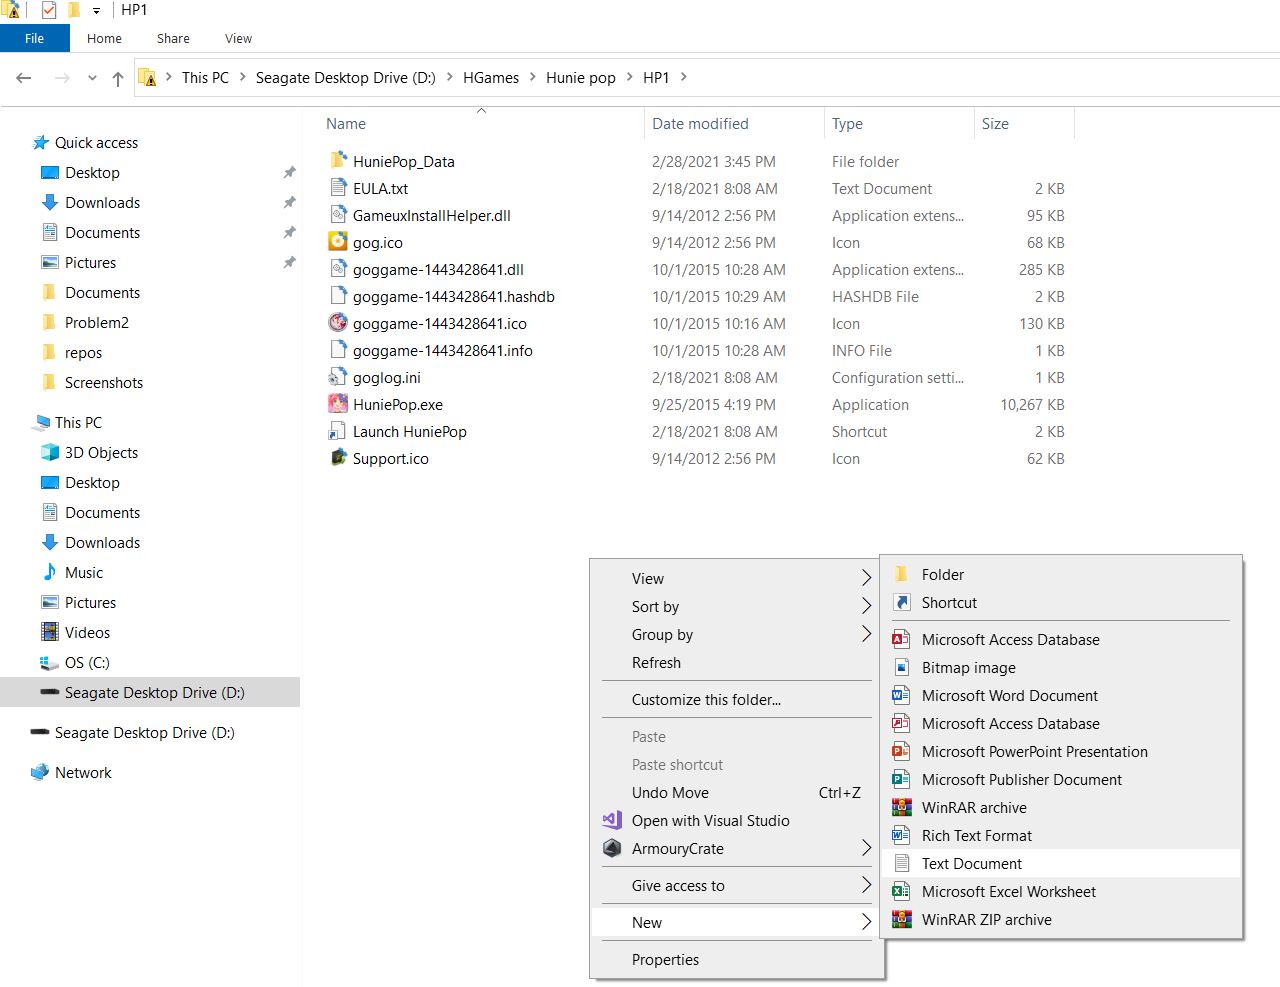Sort files by Date modified column header

(x=700, y=124)
